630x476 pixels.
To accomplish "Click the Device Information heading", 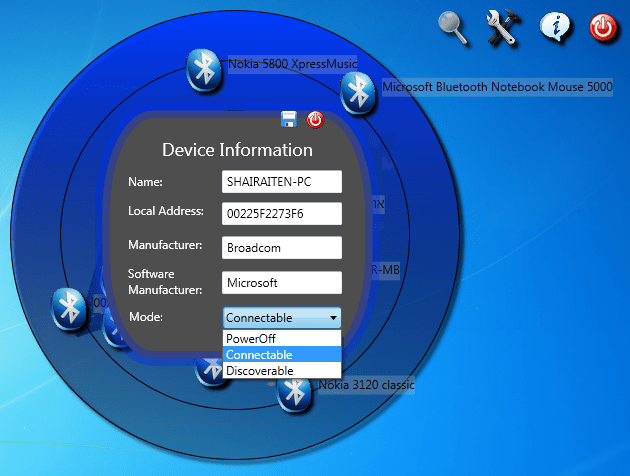I will coord(237,150).
